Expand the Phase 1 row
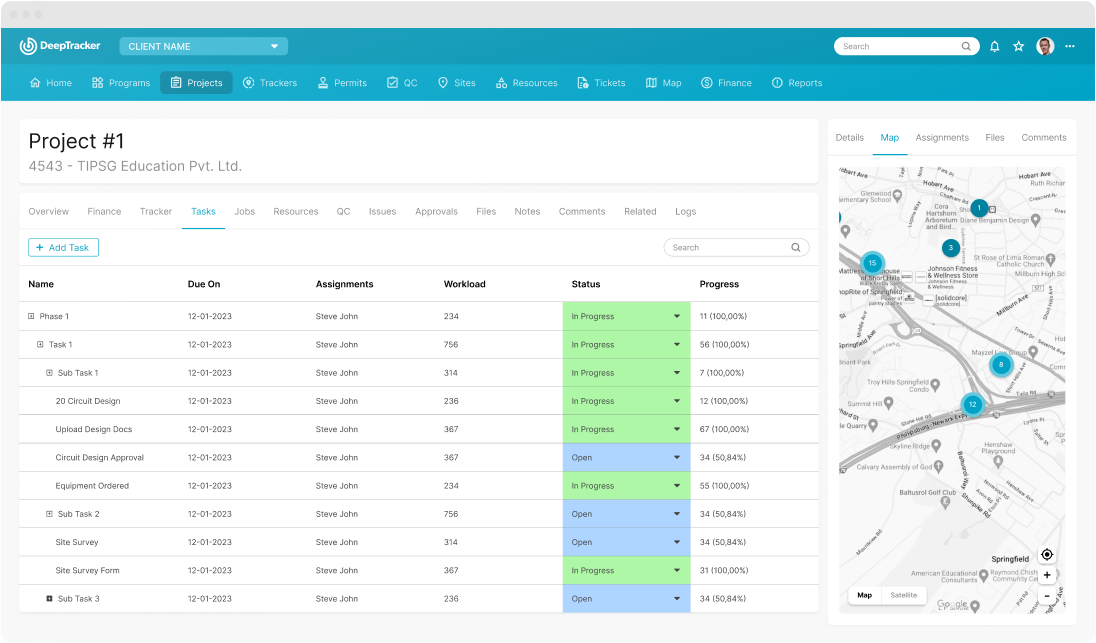 pyautogui.click(x=31, y=317)
